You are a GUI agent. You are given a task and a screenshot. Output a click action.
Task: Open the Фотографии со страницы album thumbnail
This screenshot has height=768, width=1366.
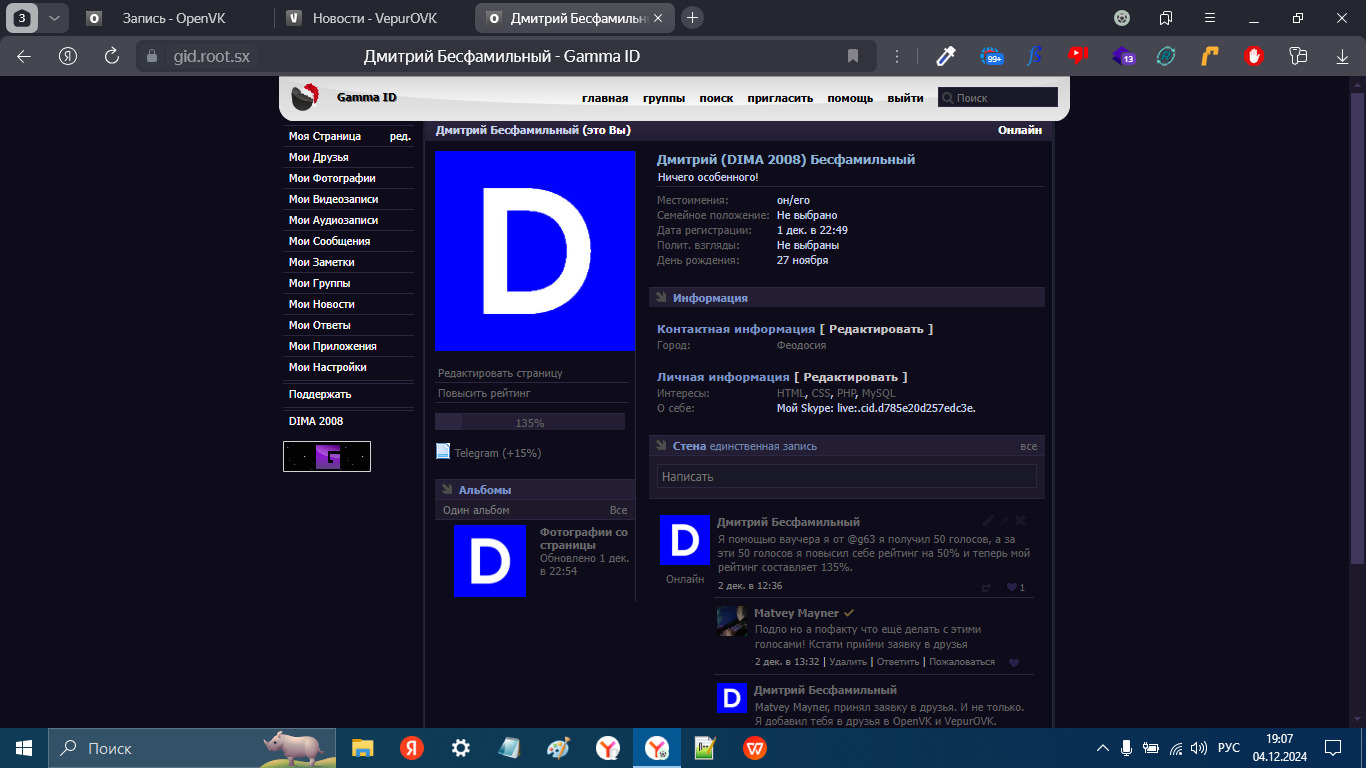coord(489,561)
